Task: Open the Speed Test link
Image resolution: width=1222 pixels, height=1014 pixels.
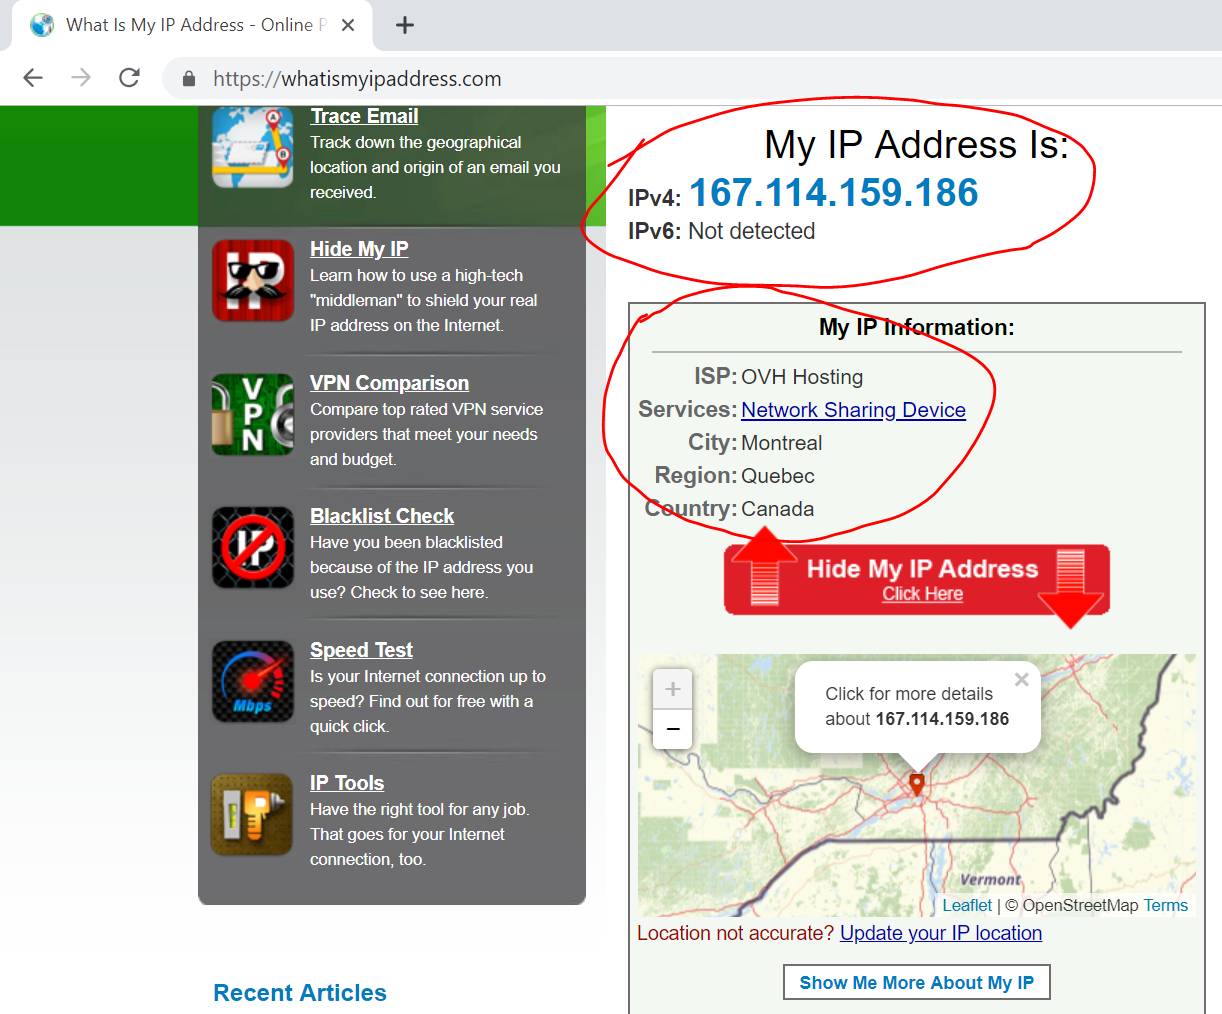Action: 361,650
